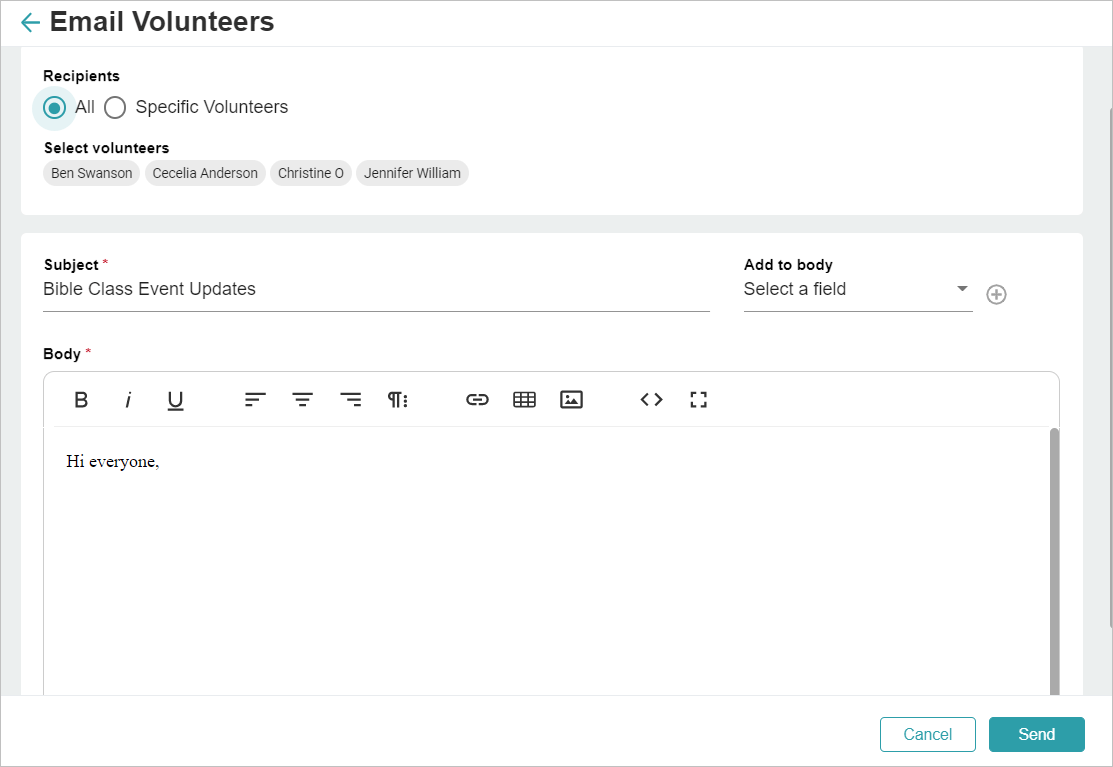Select the Christine O volunteer chip
The height and width of the screenshot is (767, 1113).
tap(311, 173)
